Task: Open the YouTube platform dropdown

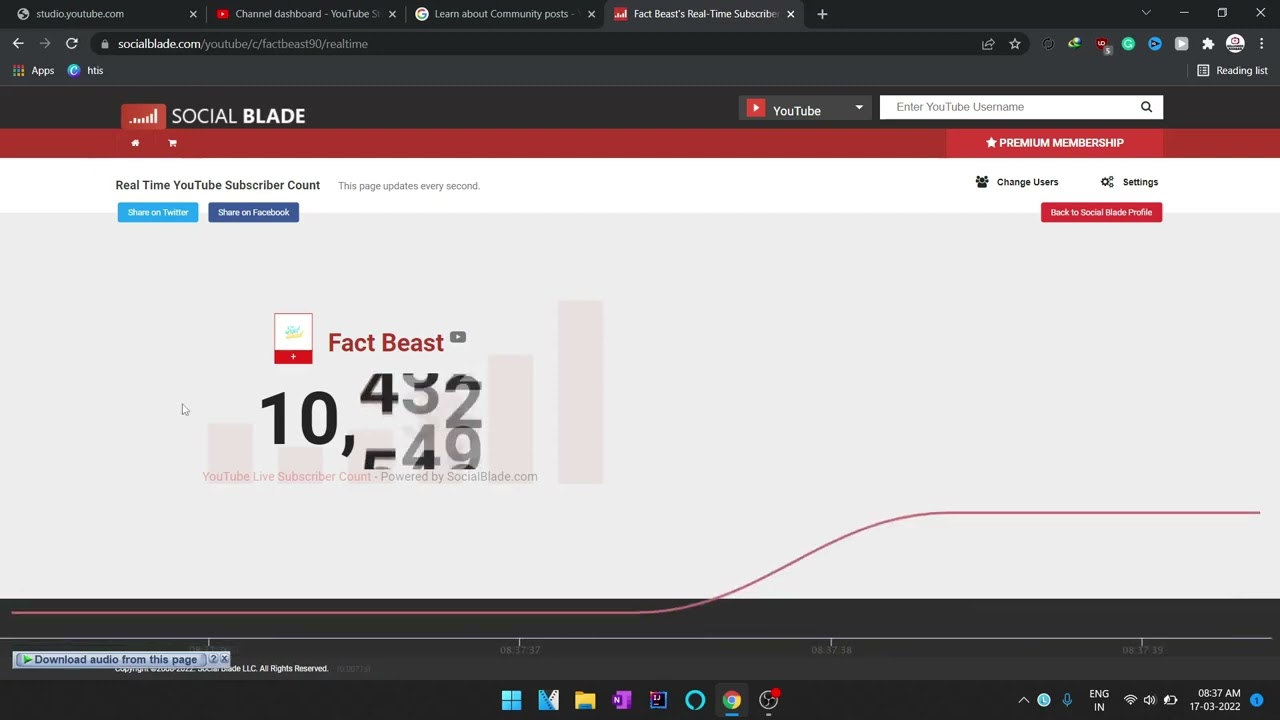Action: tap(805, 108)
